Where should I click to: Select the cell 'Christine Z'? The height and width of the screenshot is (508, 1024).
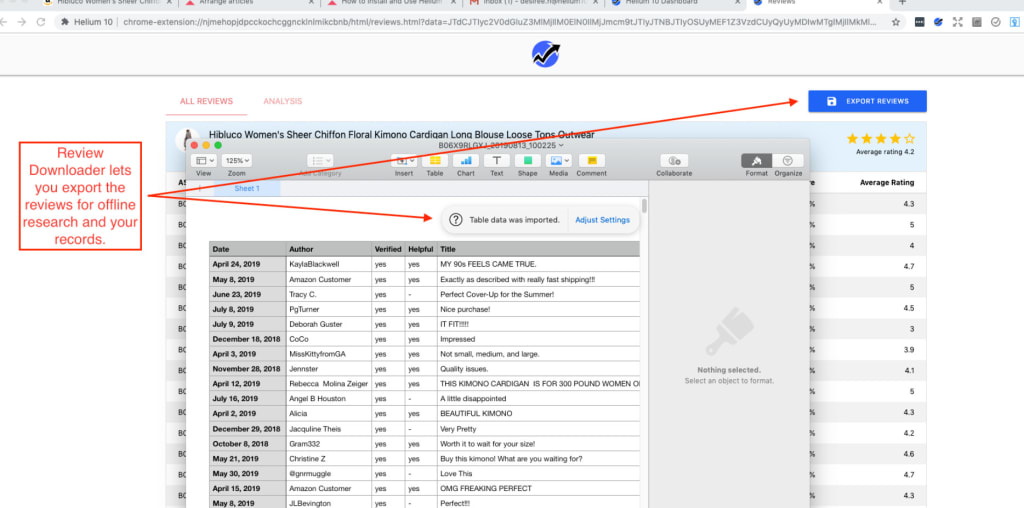coord(329,459)
